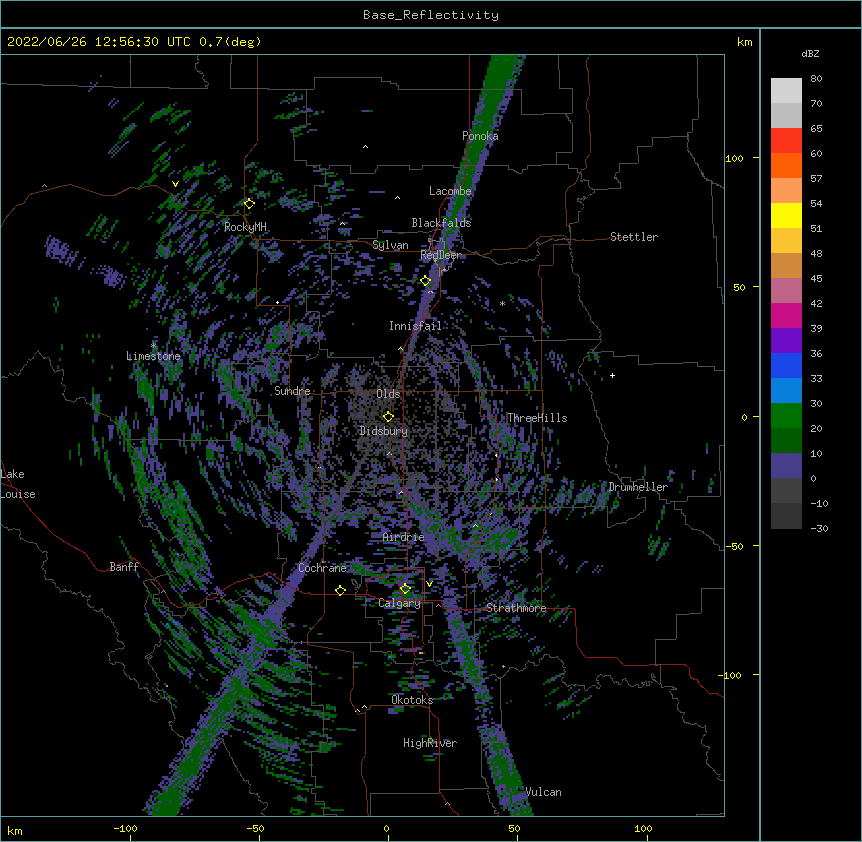The image size is (862, 842).
Task: Click the RedDeer city label
Action: coord(440,255)
